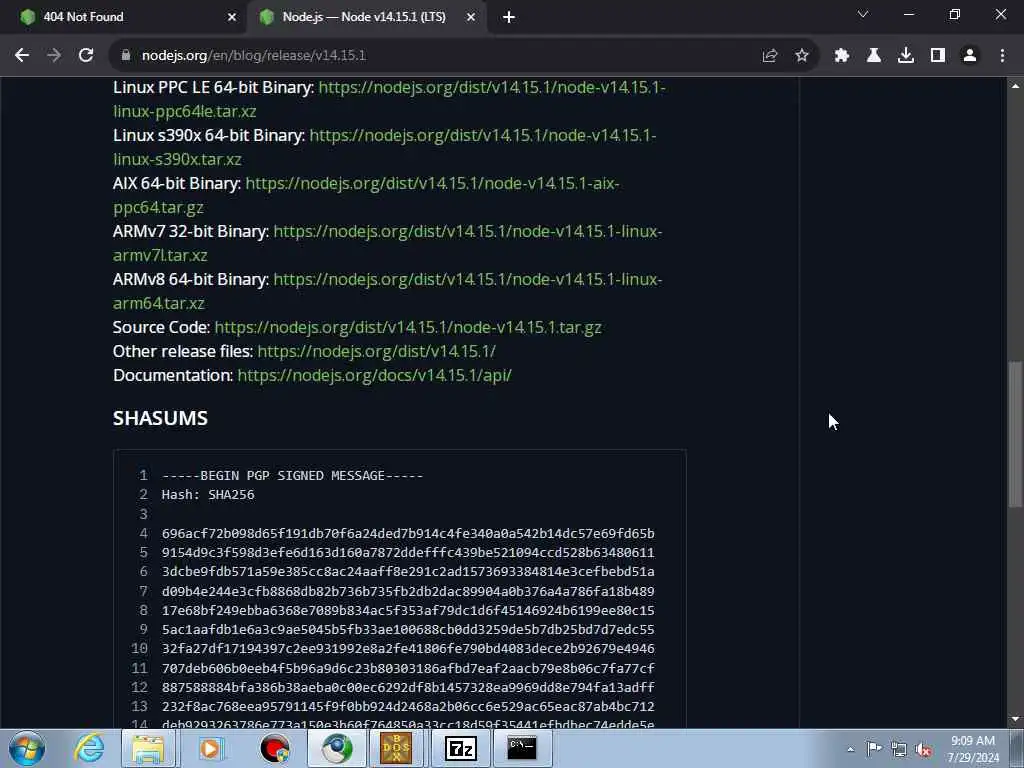
Task: Click the forward navigation arrow
Action: [x=54, y=56]
